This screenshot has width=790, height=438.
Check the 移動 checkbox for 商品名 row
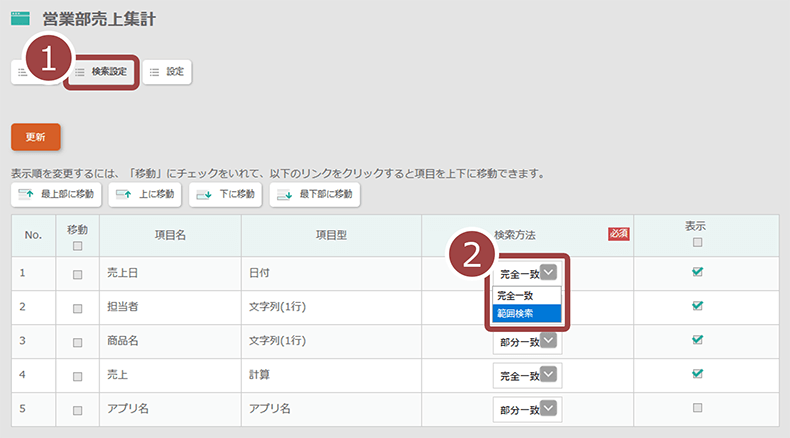(77, 341)
